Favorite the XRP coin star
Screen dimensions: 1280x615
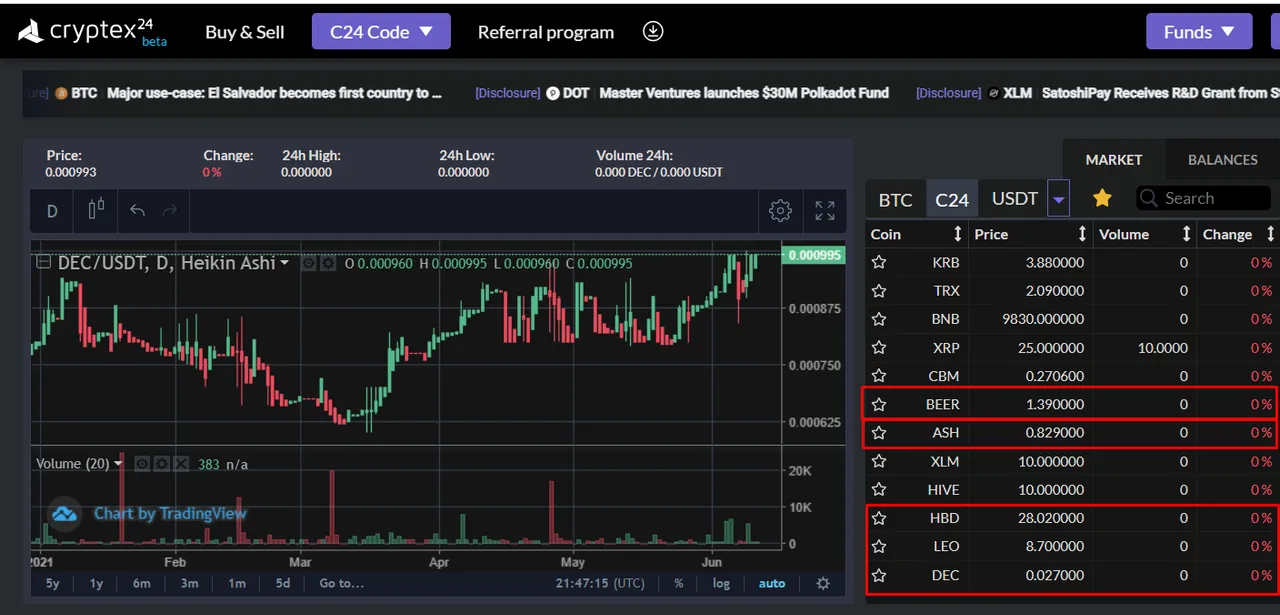pos(879,348)
